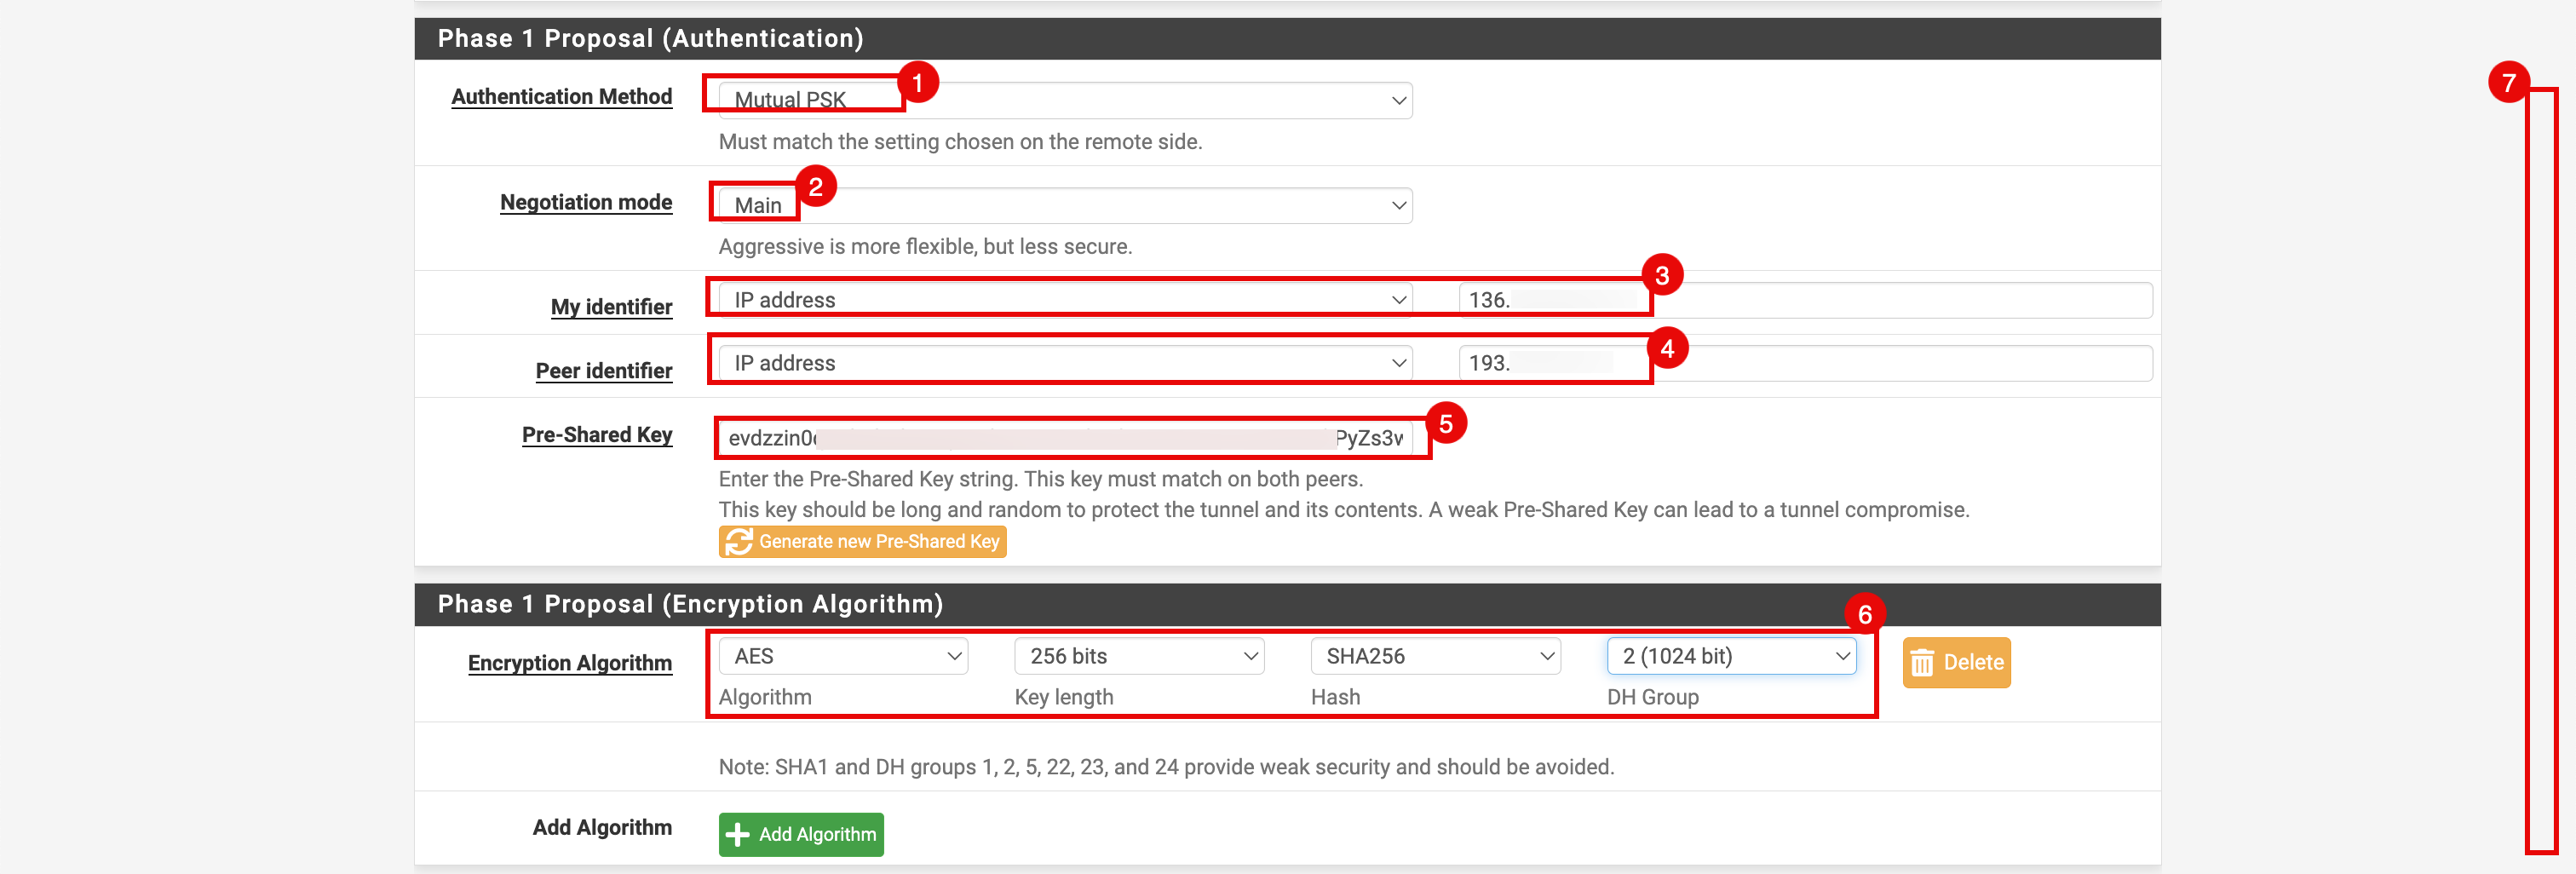Expand the My identifier type dropdown
The width and height of the screenshot is (2576, 874).
point(1064,300)
